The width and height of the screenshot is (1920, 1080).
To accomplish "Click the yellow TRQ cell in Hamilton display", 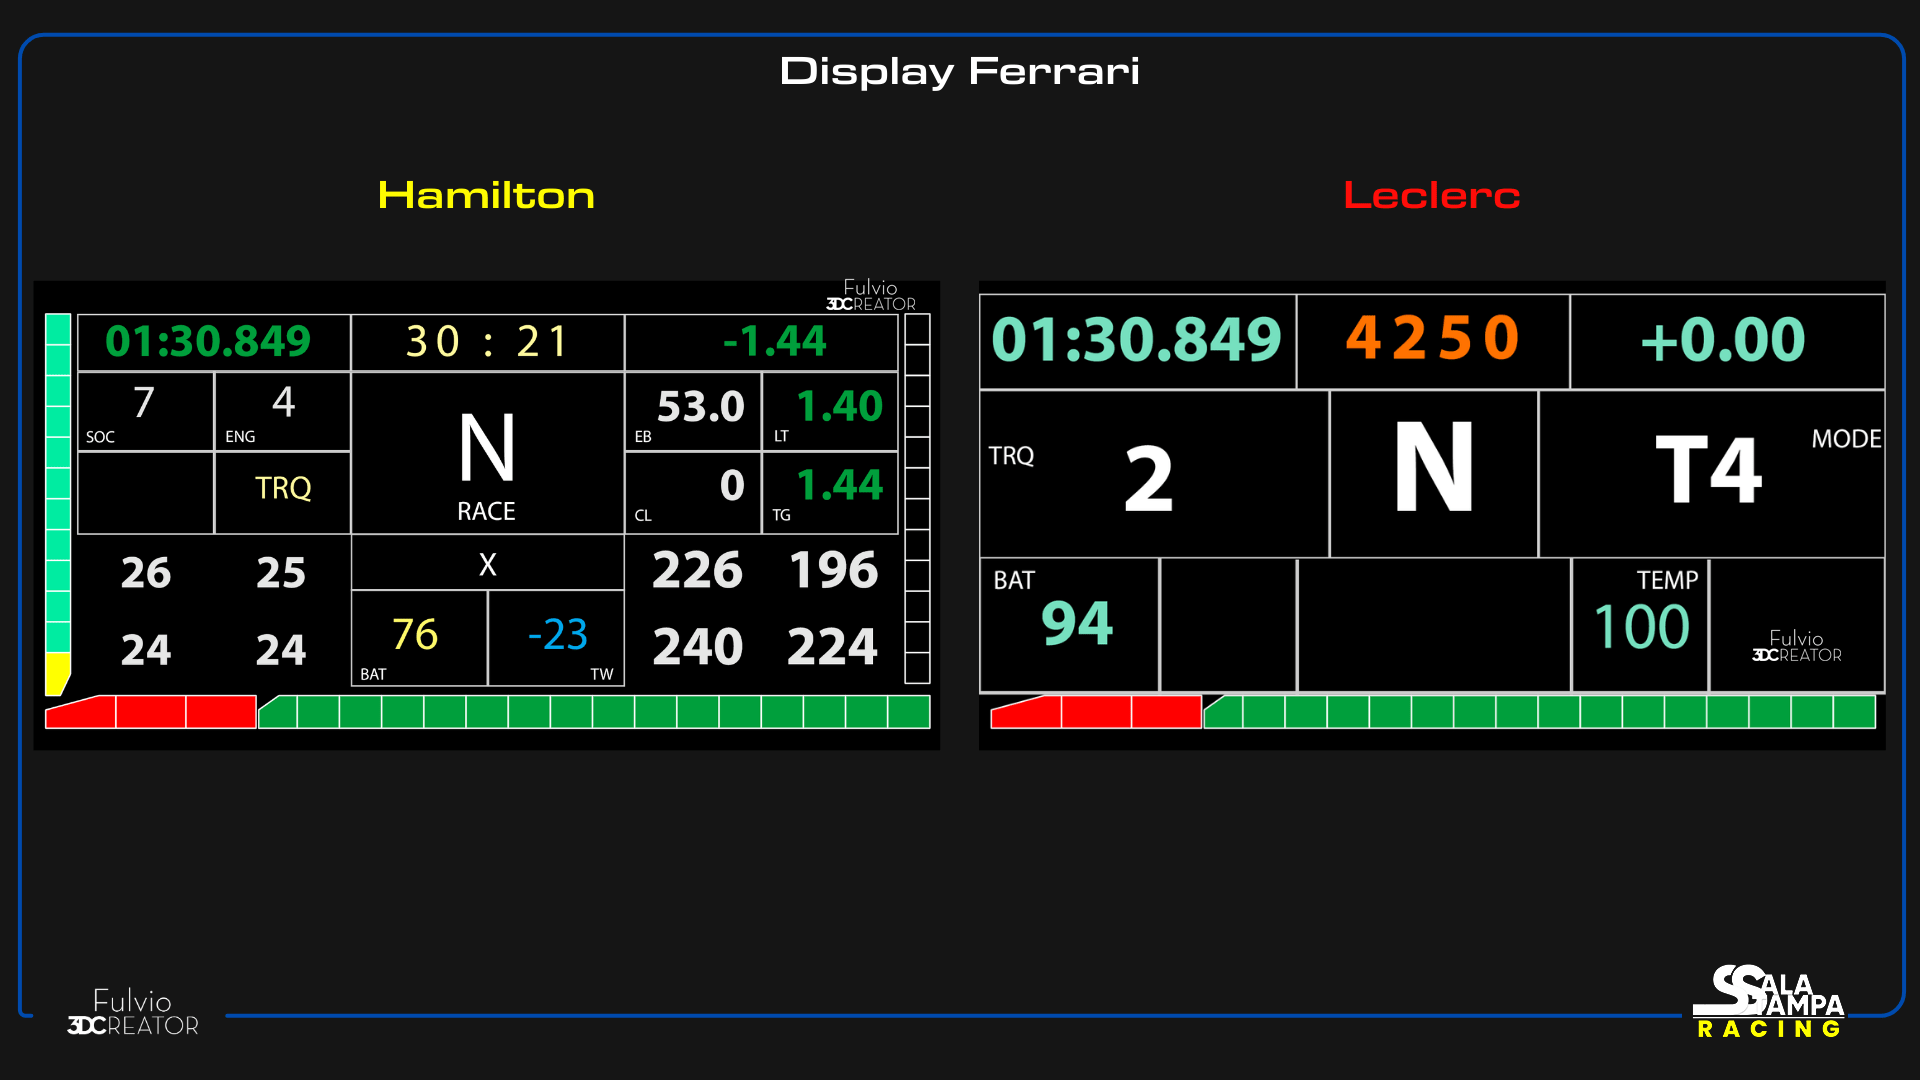I will [283, 489].
